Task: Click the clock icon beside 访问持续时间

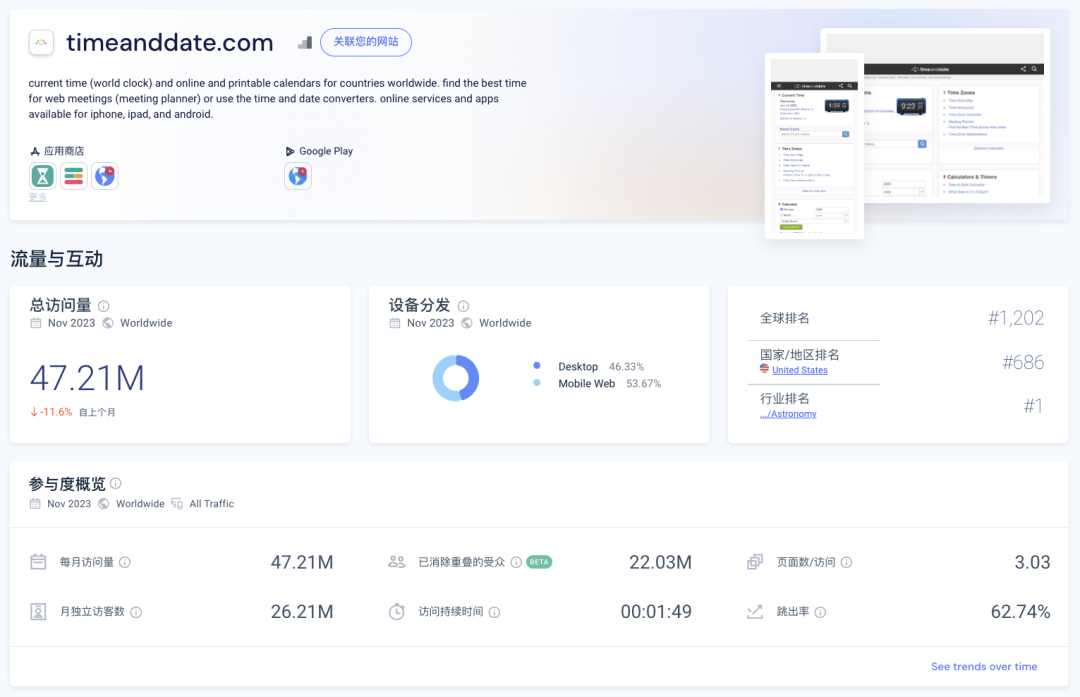Action: pyautogui.click(x=397, y=612)
